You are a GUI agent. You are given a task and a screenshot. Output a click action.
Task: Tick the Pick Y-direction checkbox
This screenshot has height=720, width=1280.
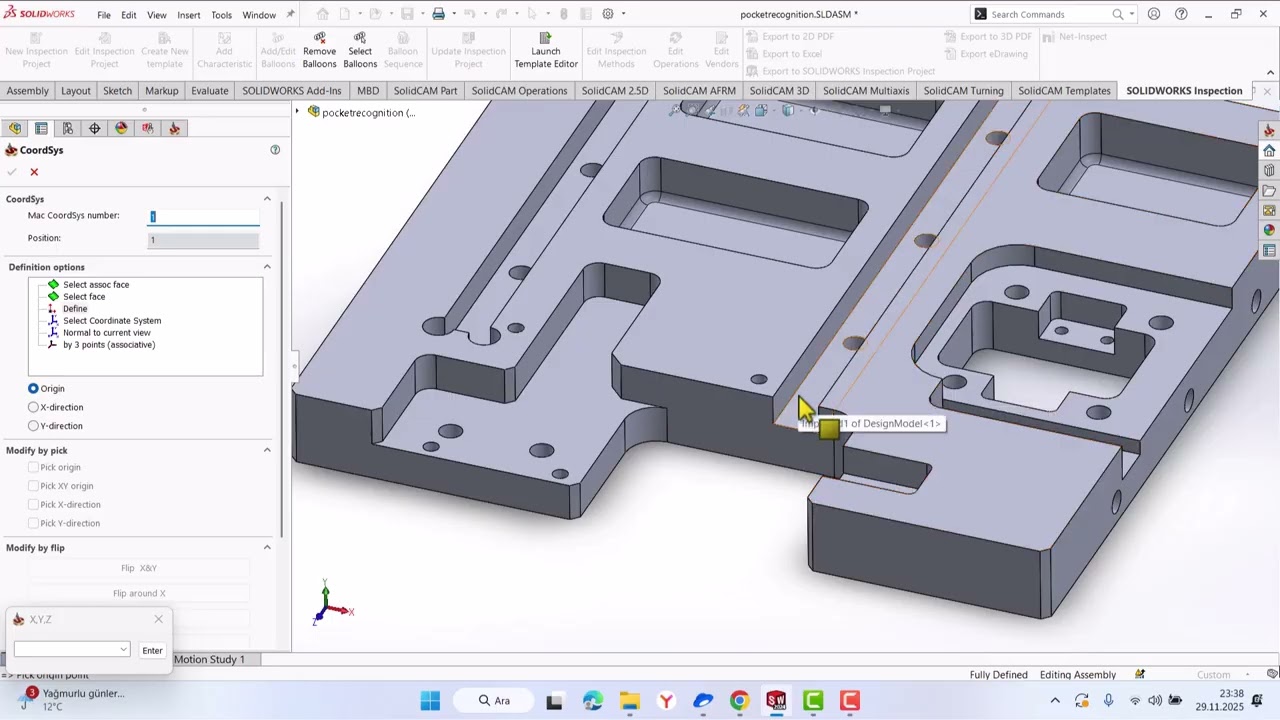click(x=33, y=523)
